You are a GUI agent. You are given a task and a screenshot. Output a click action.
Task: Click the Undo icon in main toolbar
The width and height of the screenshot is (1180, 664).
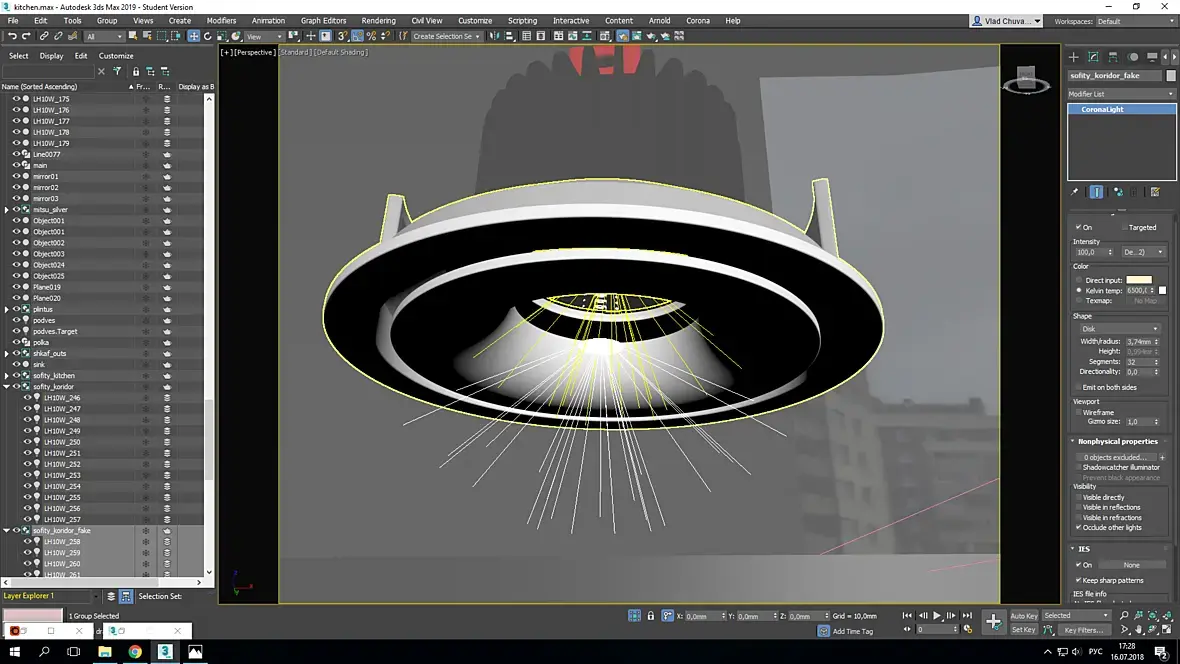coord(11,36)
